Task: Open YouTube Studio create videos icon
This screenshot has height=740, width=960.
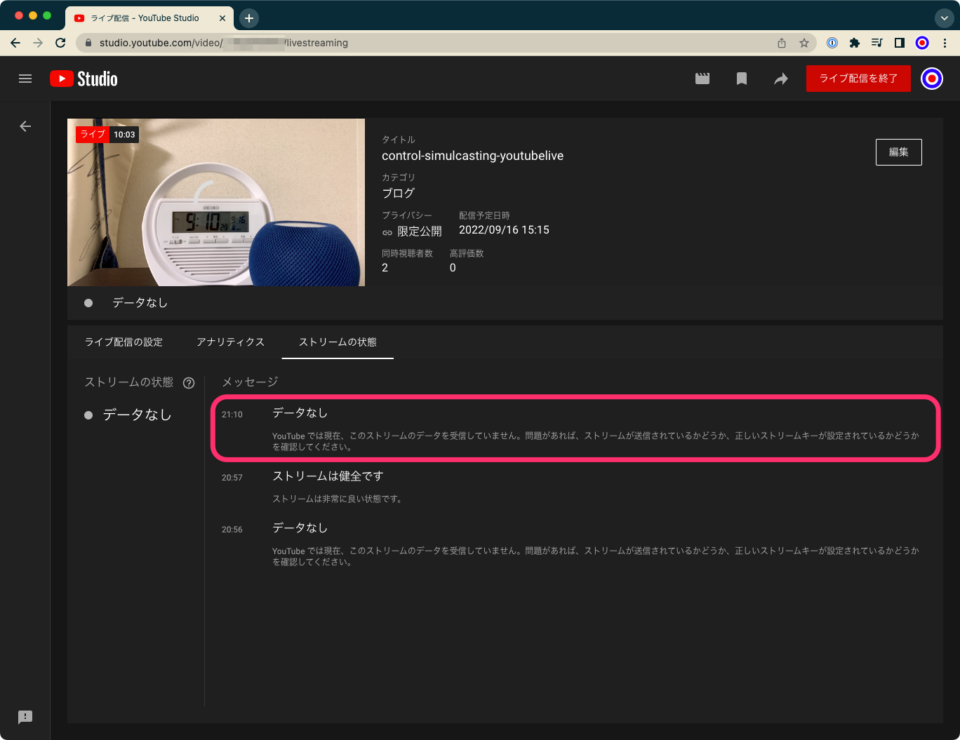Action: click(701, 78)
